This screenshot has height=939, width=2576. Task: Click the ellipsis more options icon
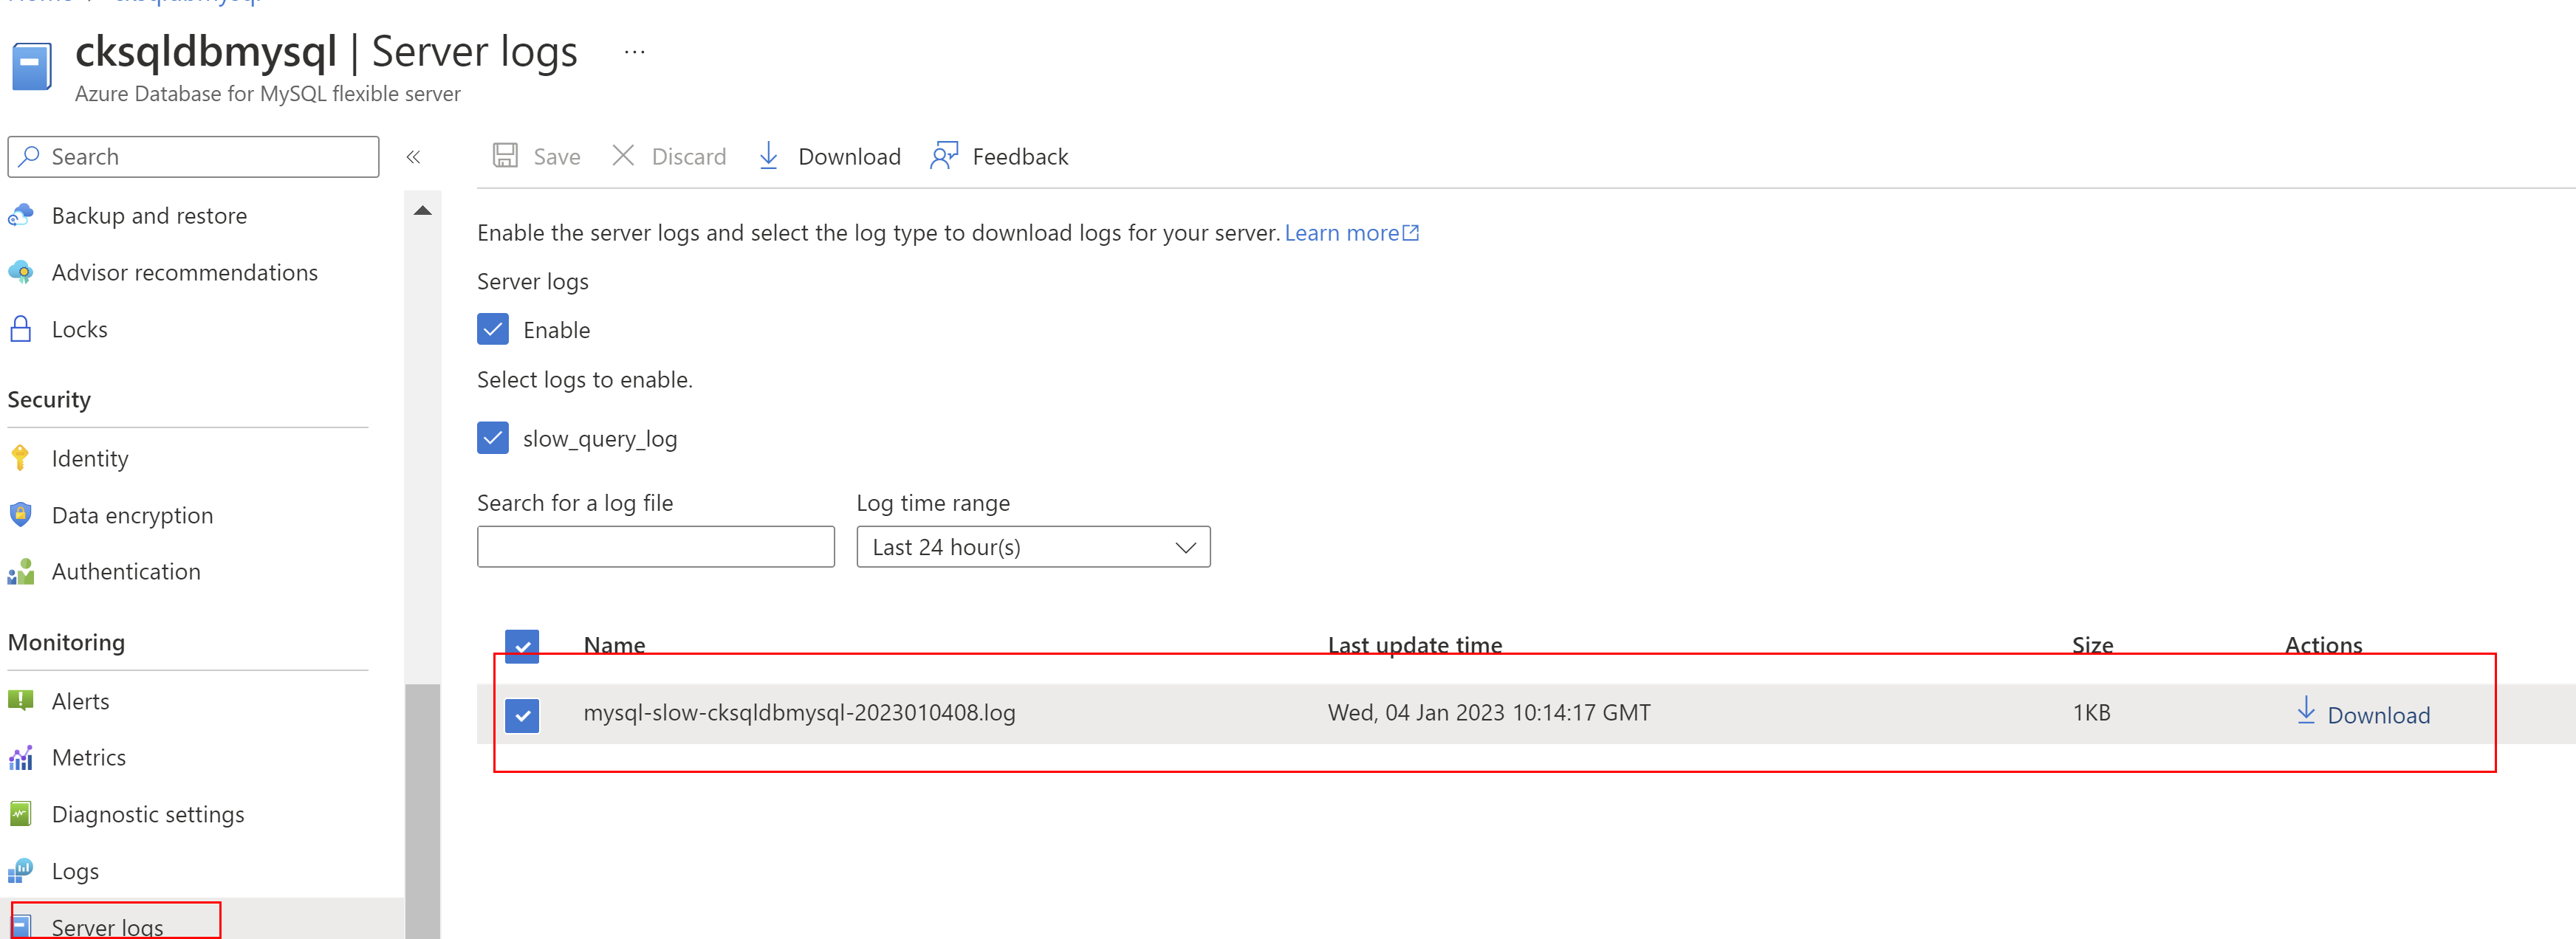click(634, 52)
